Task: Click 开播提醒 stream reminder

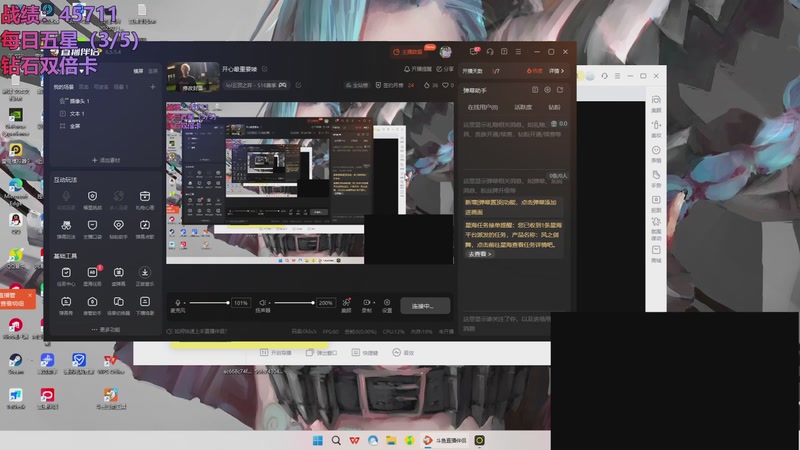Action: click(418, 69)
